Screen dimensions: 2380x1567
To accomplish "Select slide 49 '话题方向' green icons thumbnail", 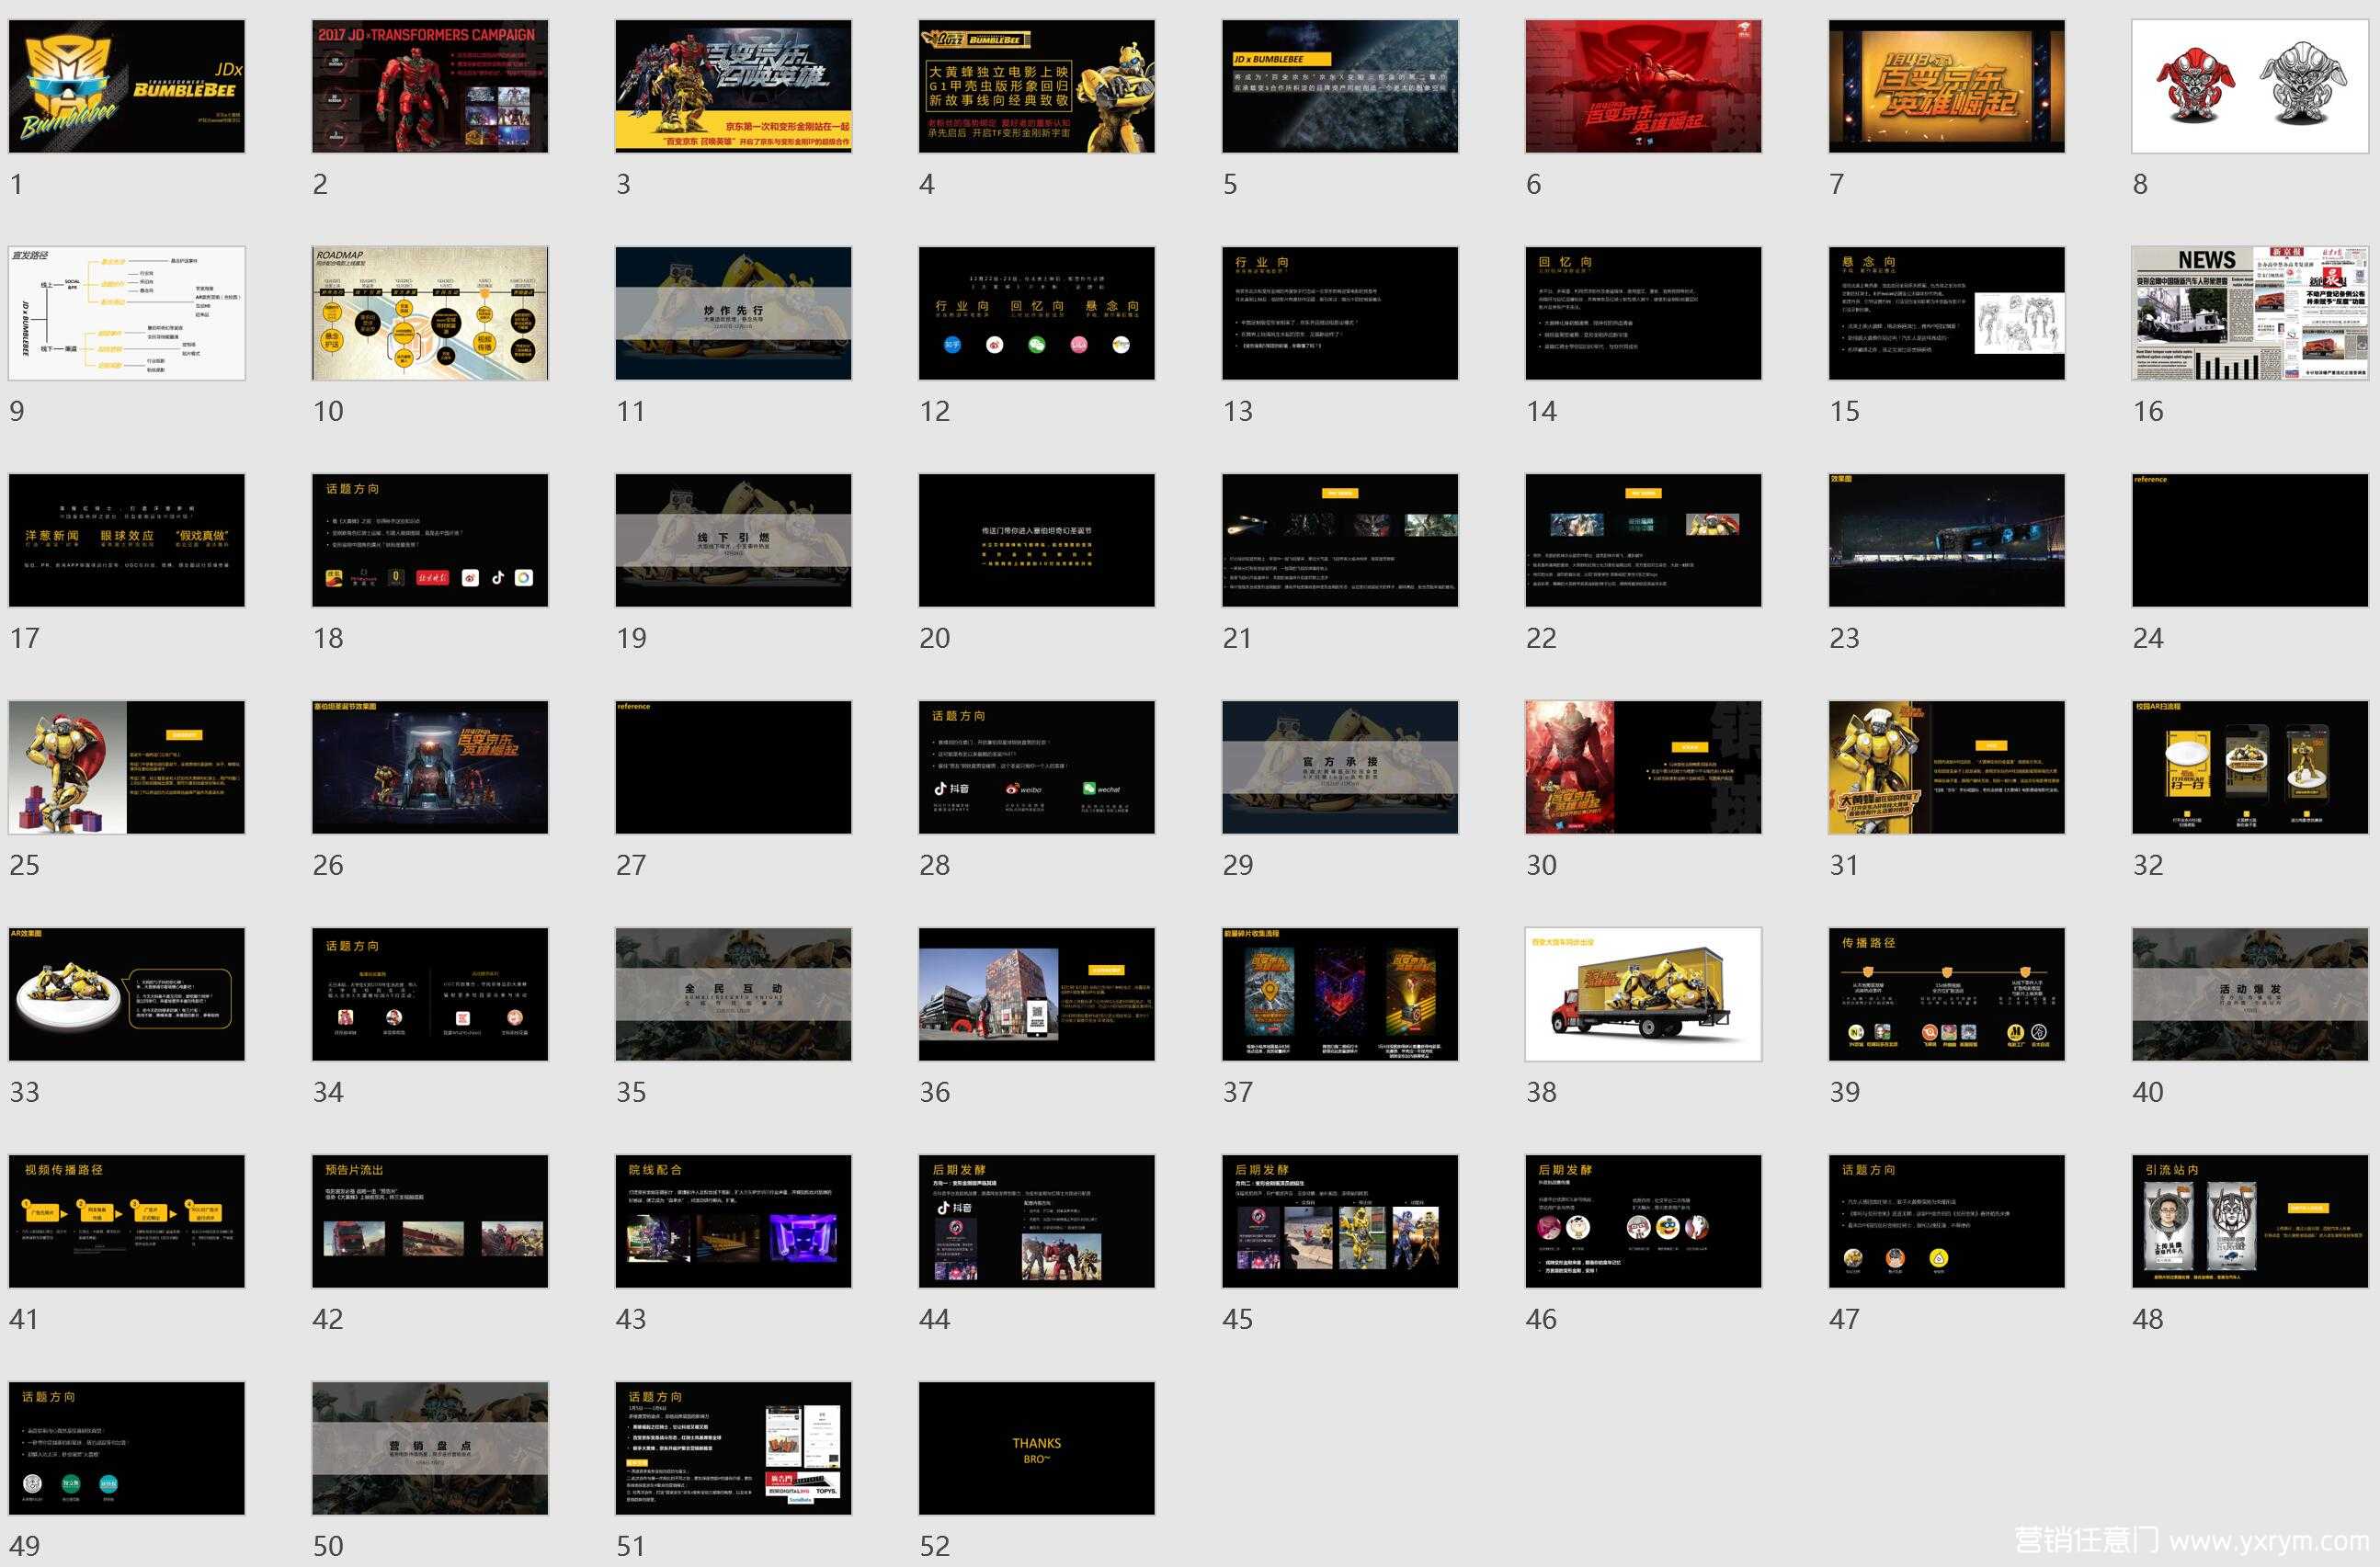I will pos(127,1448).
